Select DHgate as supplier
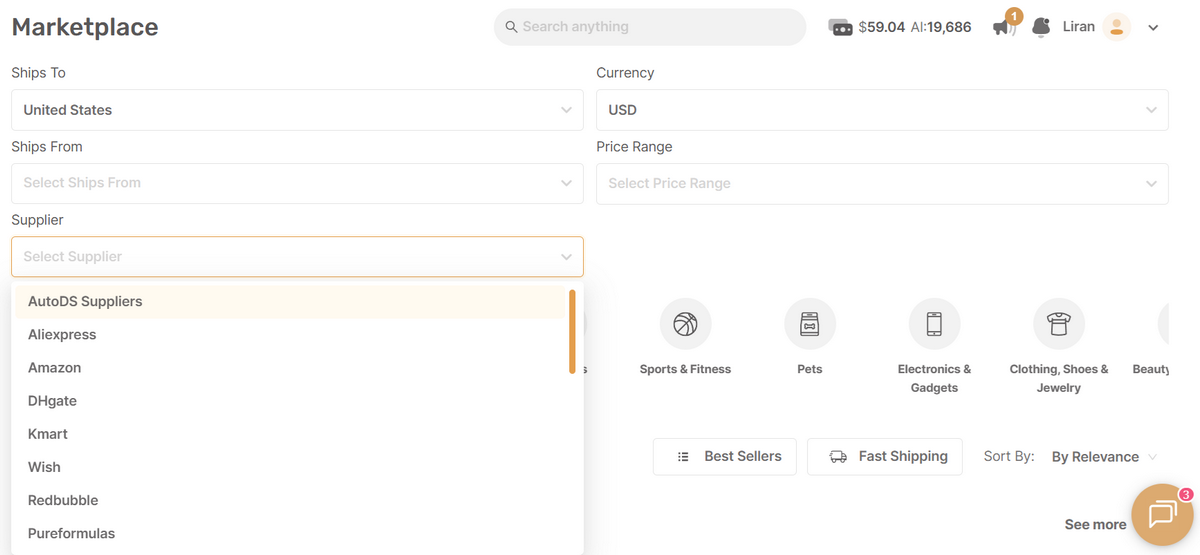The height and width of the screenshot is (555, 1200). [291, 400]
